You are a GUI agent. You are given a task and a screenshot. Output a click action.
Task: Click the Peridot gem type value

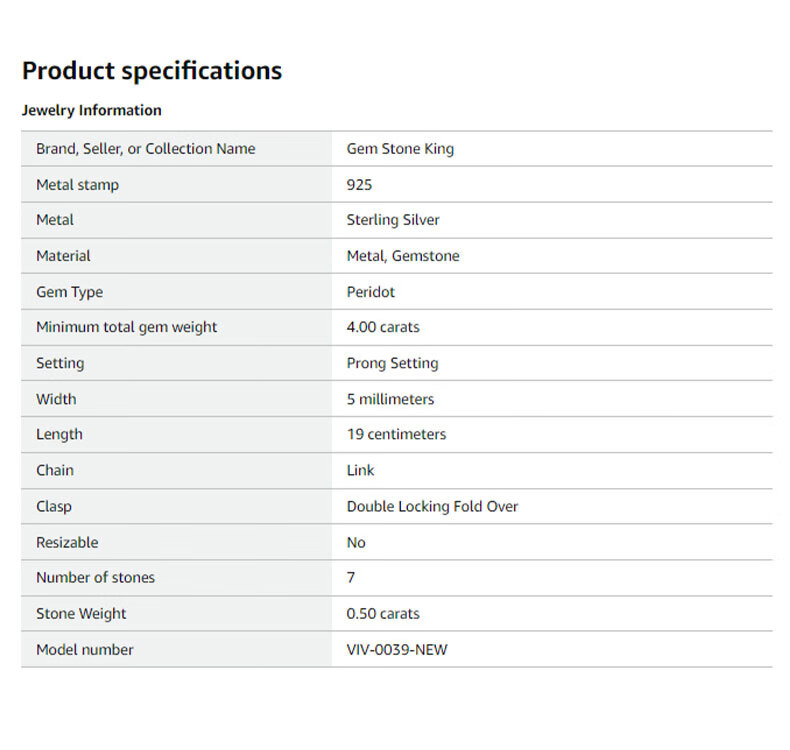371,292
